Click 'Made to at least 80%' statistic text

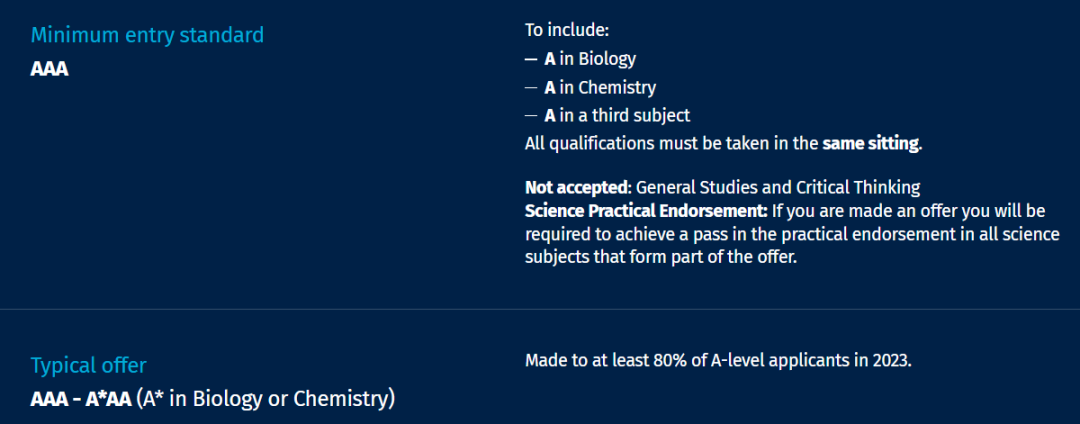[x=718, y=361]
